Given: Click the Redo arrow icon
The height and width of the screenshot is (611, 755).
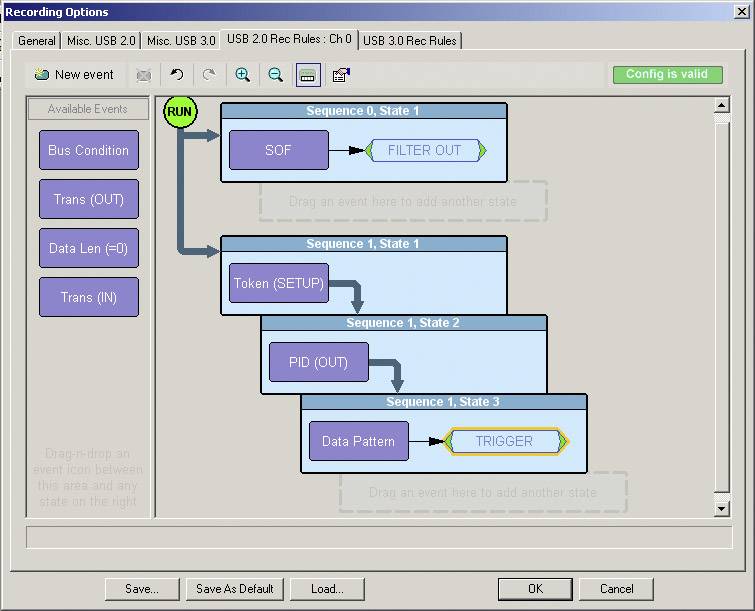Looking at the screenshot, I should click(x=209, y=75).
